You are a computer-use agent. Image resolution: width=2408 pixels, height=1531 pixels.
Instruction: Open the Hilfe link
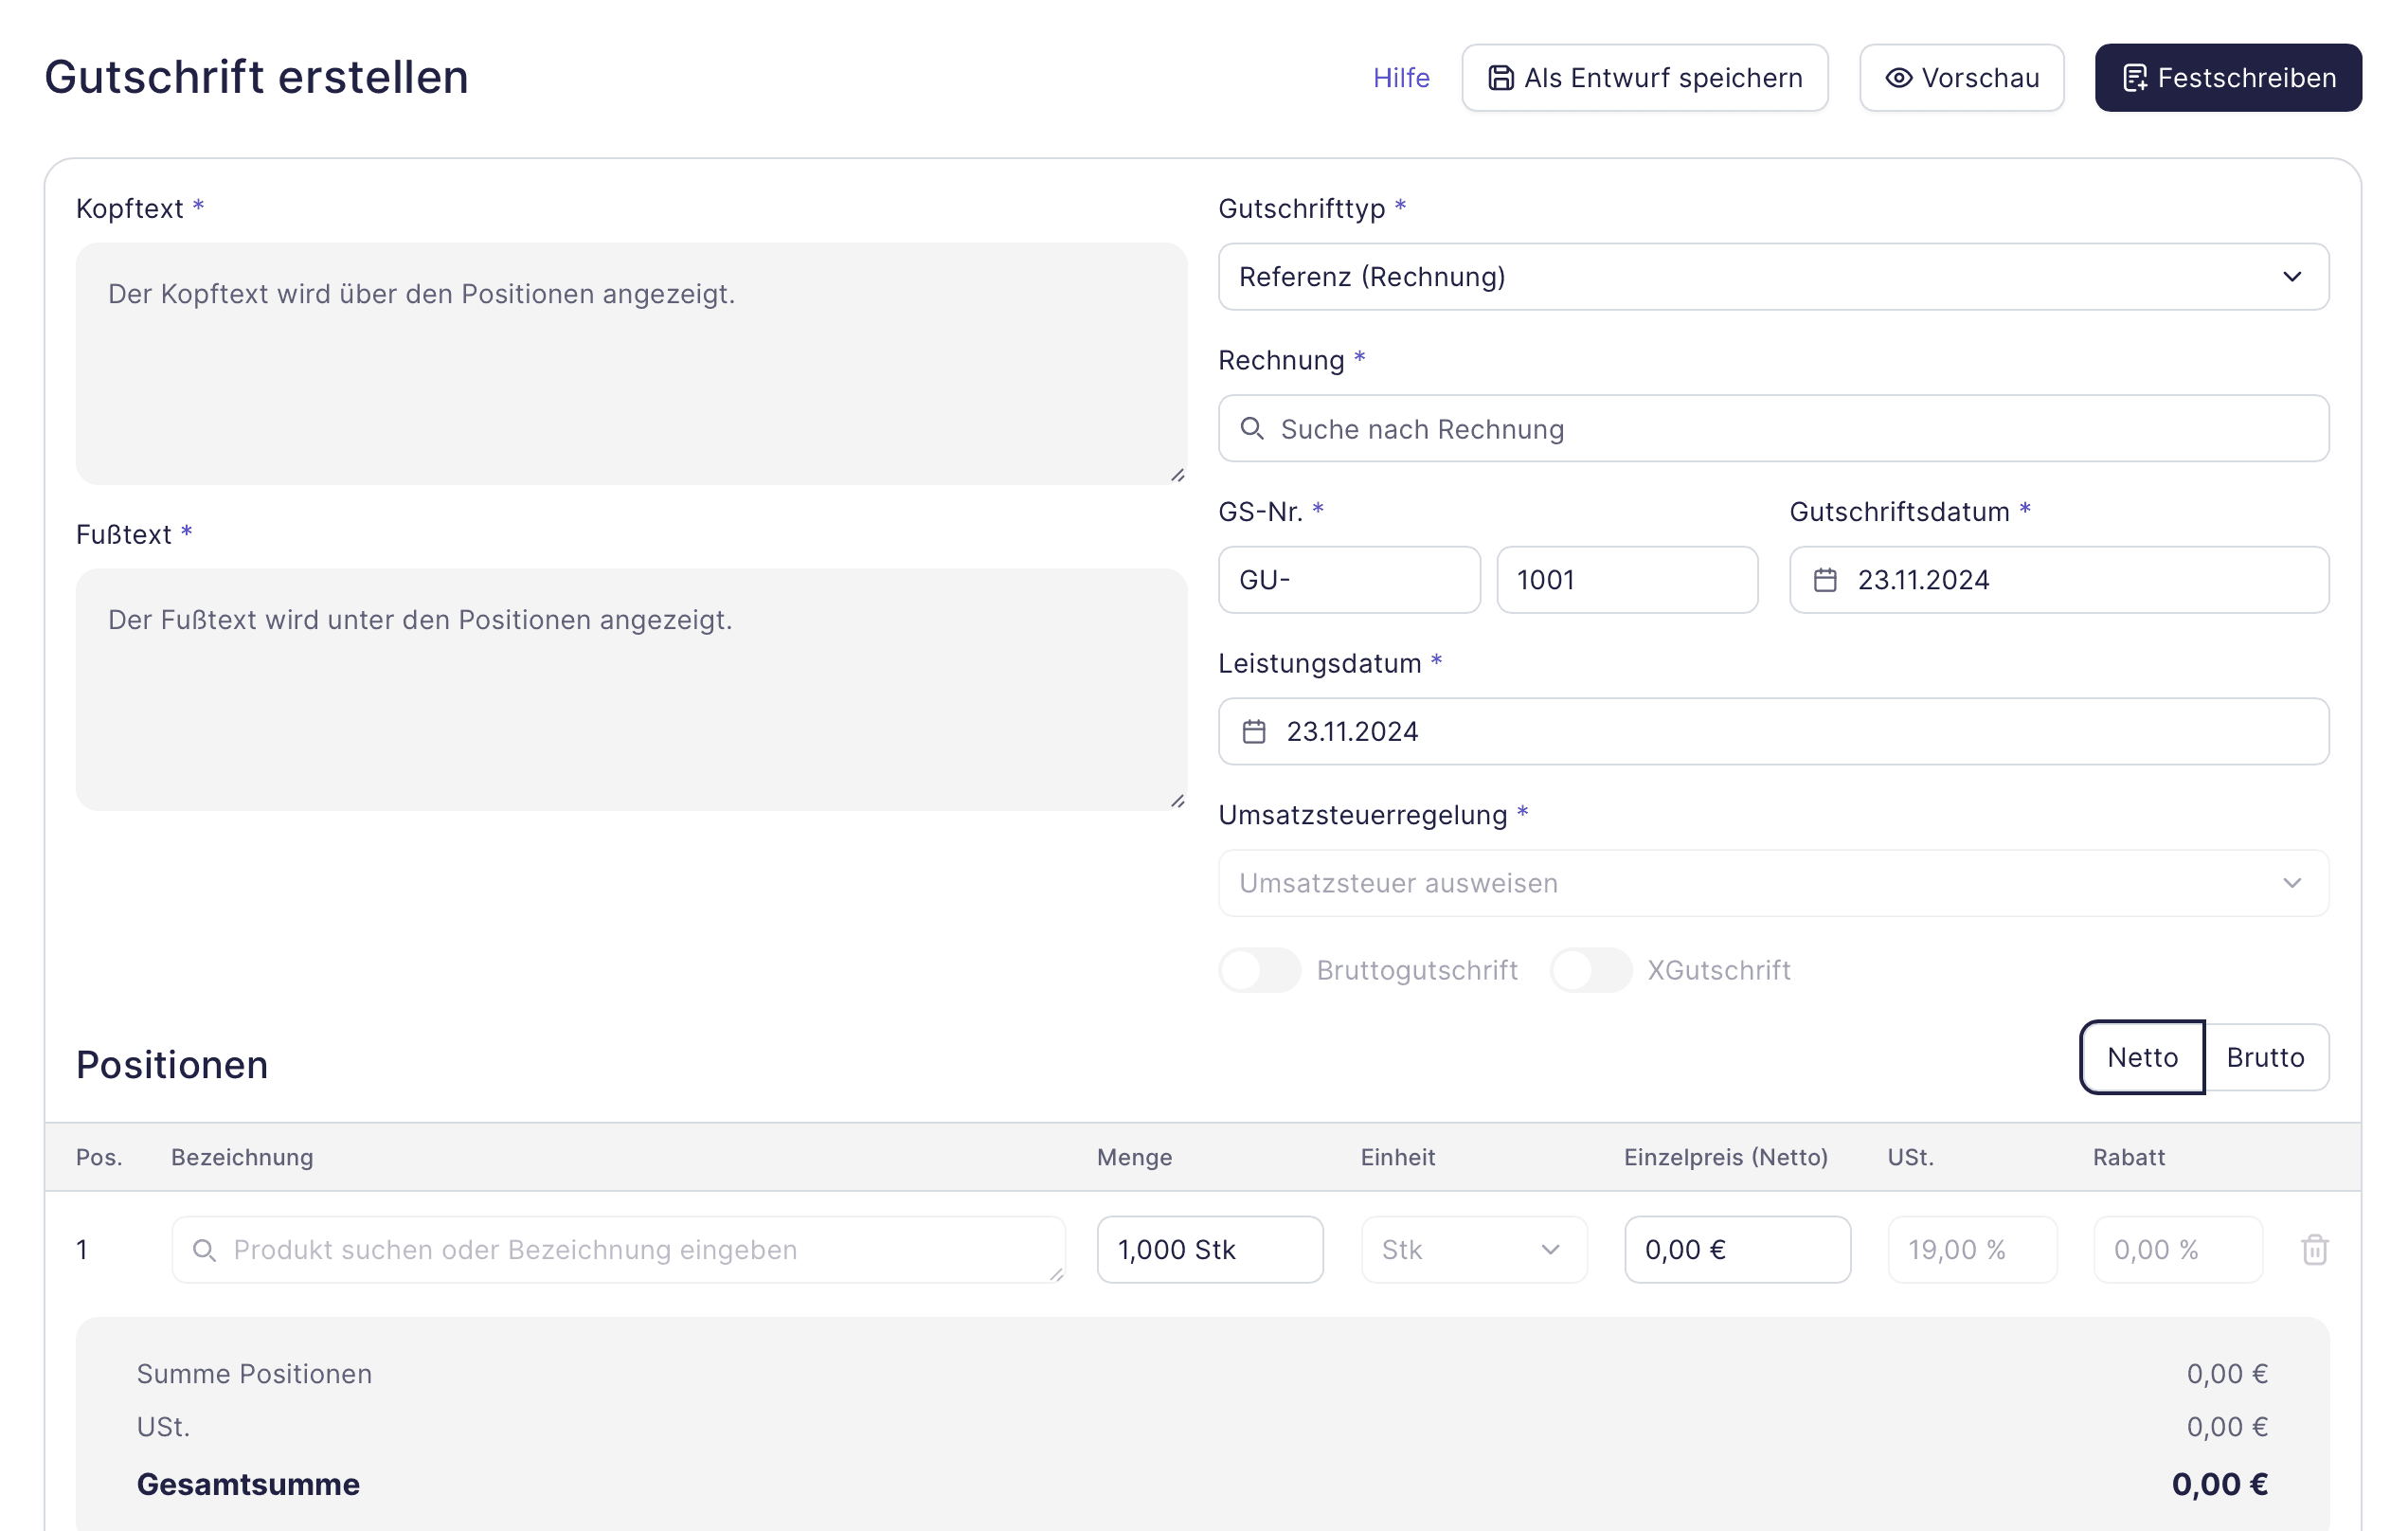tap(1400, 78)
